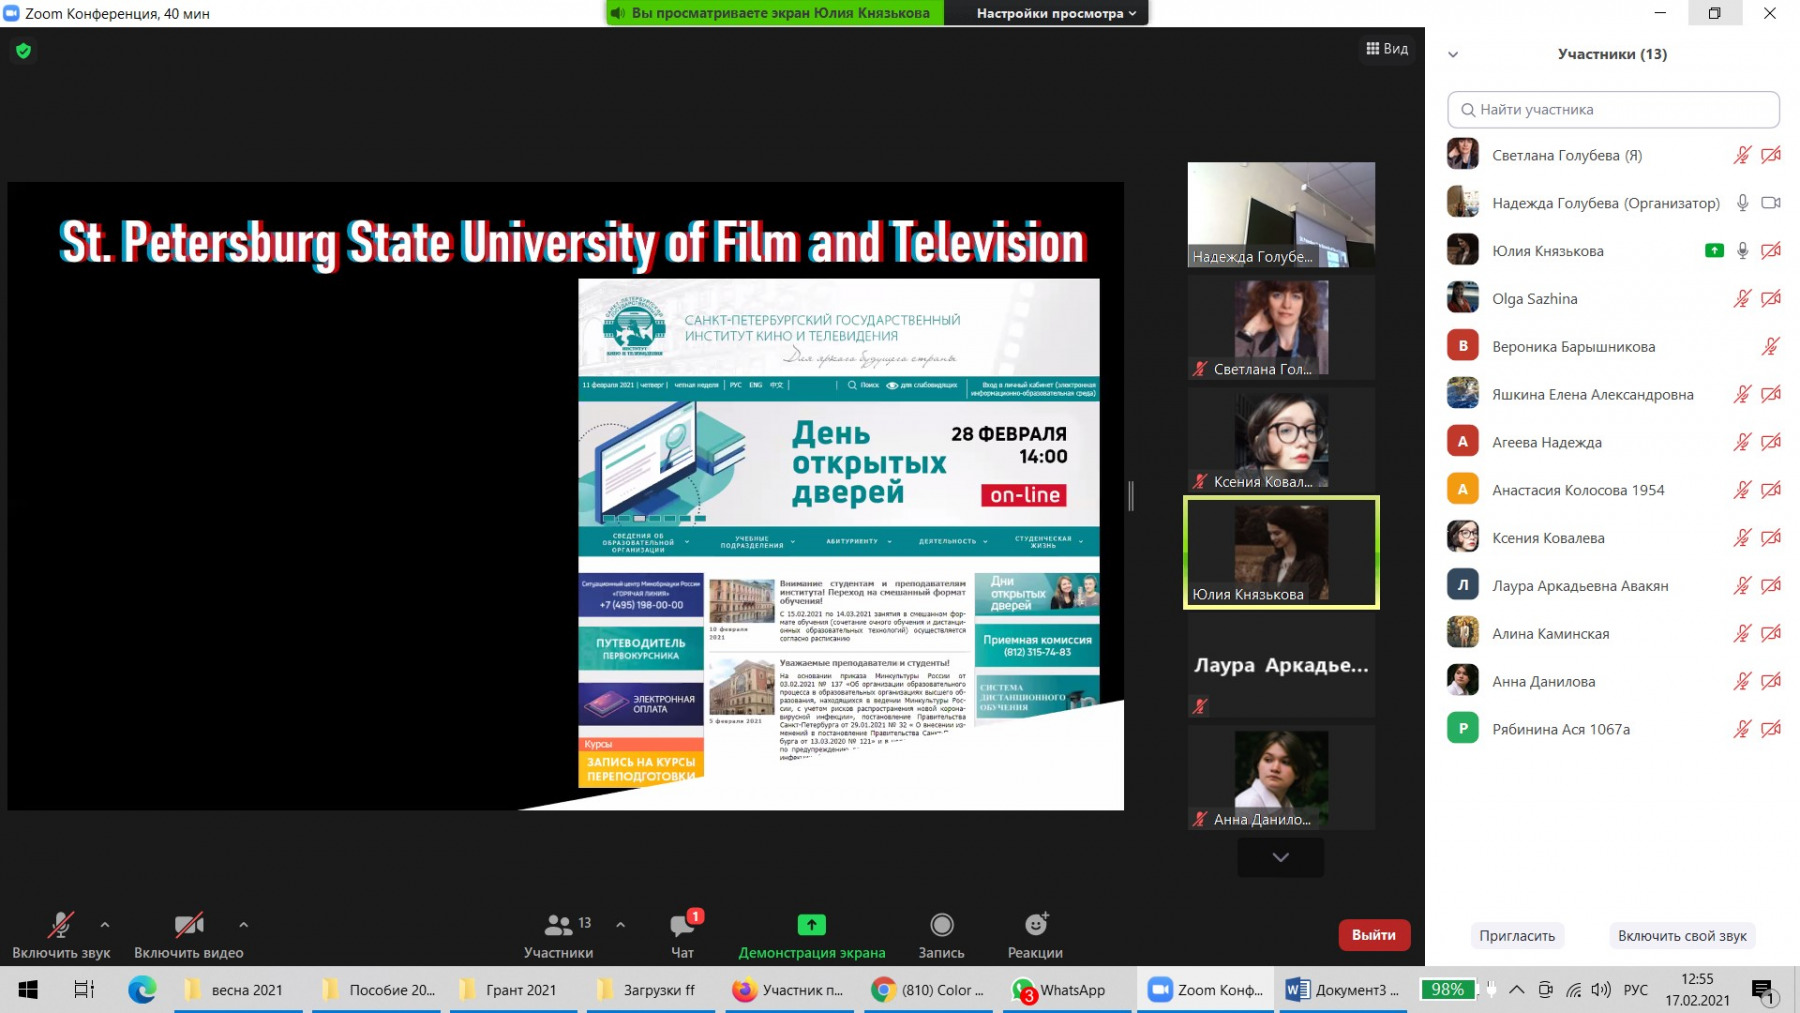
Task: Collapse the Участники panel chevron
Action: (x=1453, y=55)
